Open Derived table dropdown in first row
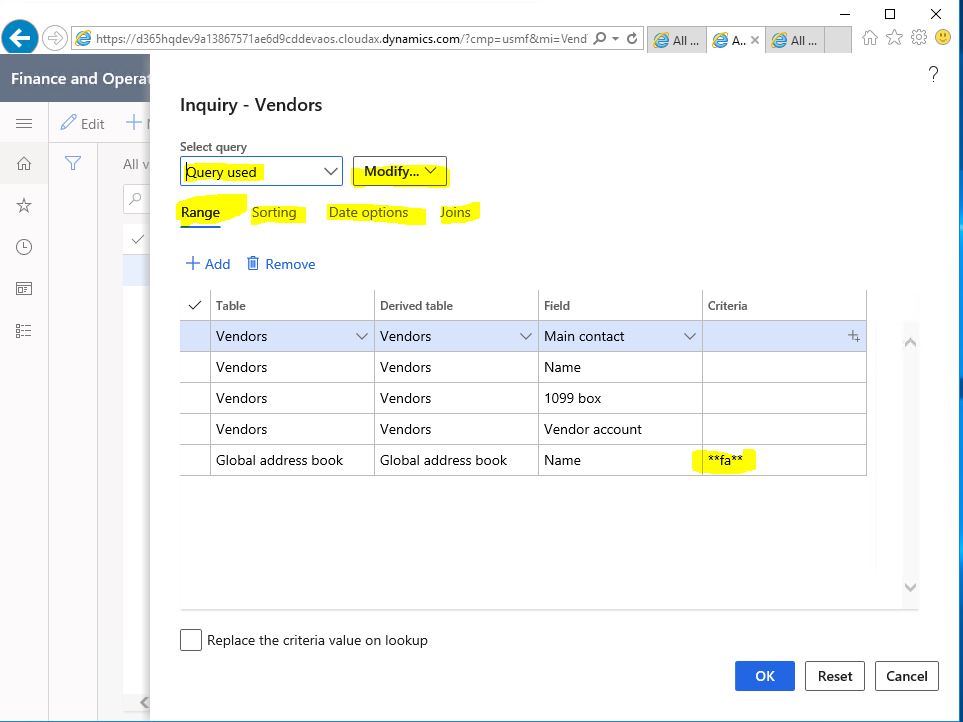The width and height of the screenshot is (963, 722). tap(526, 336)
